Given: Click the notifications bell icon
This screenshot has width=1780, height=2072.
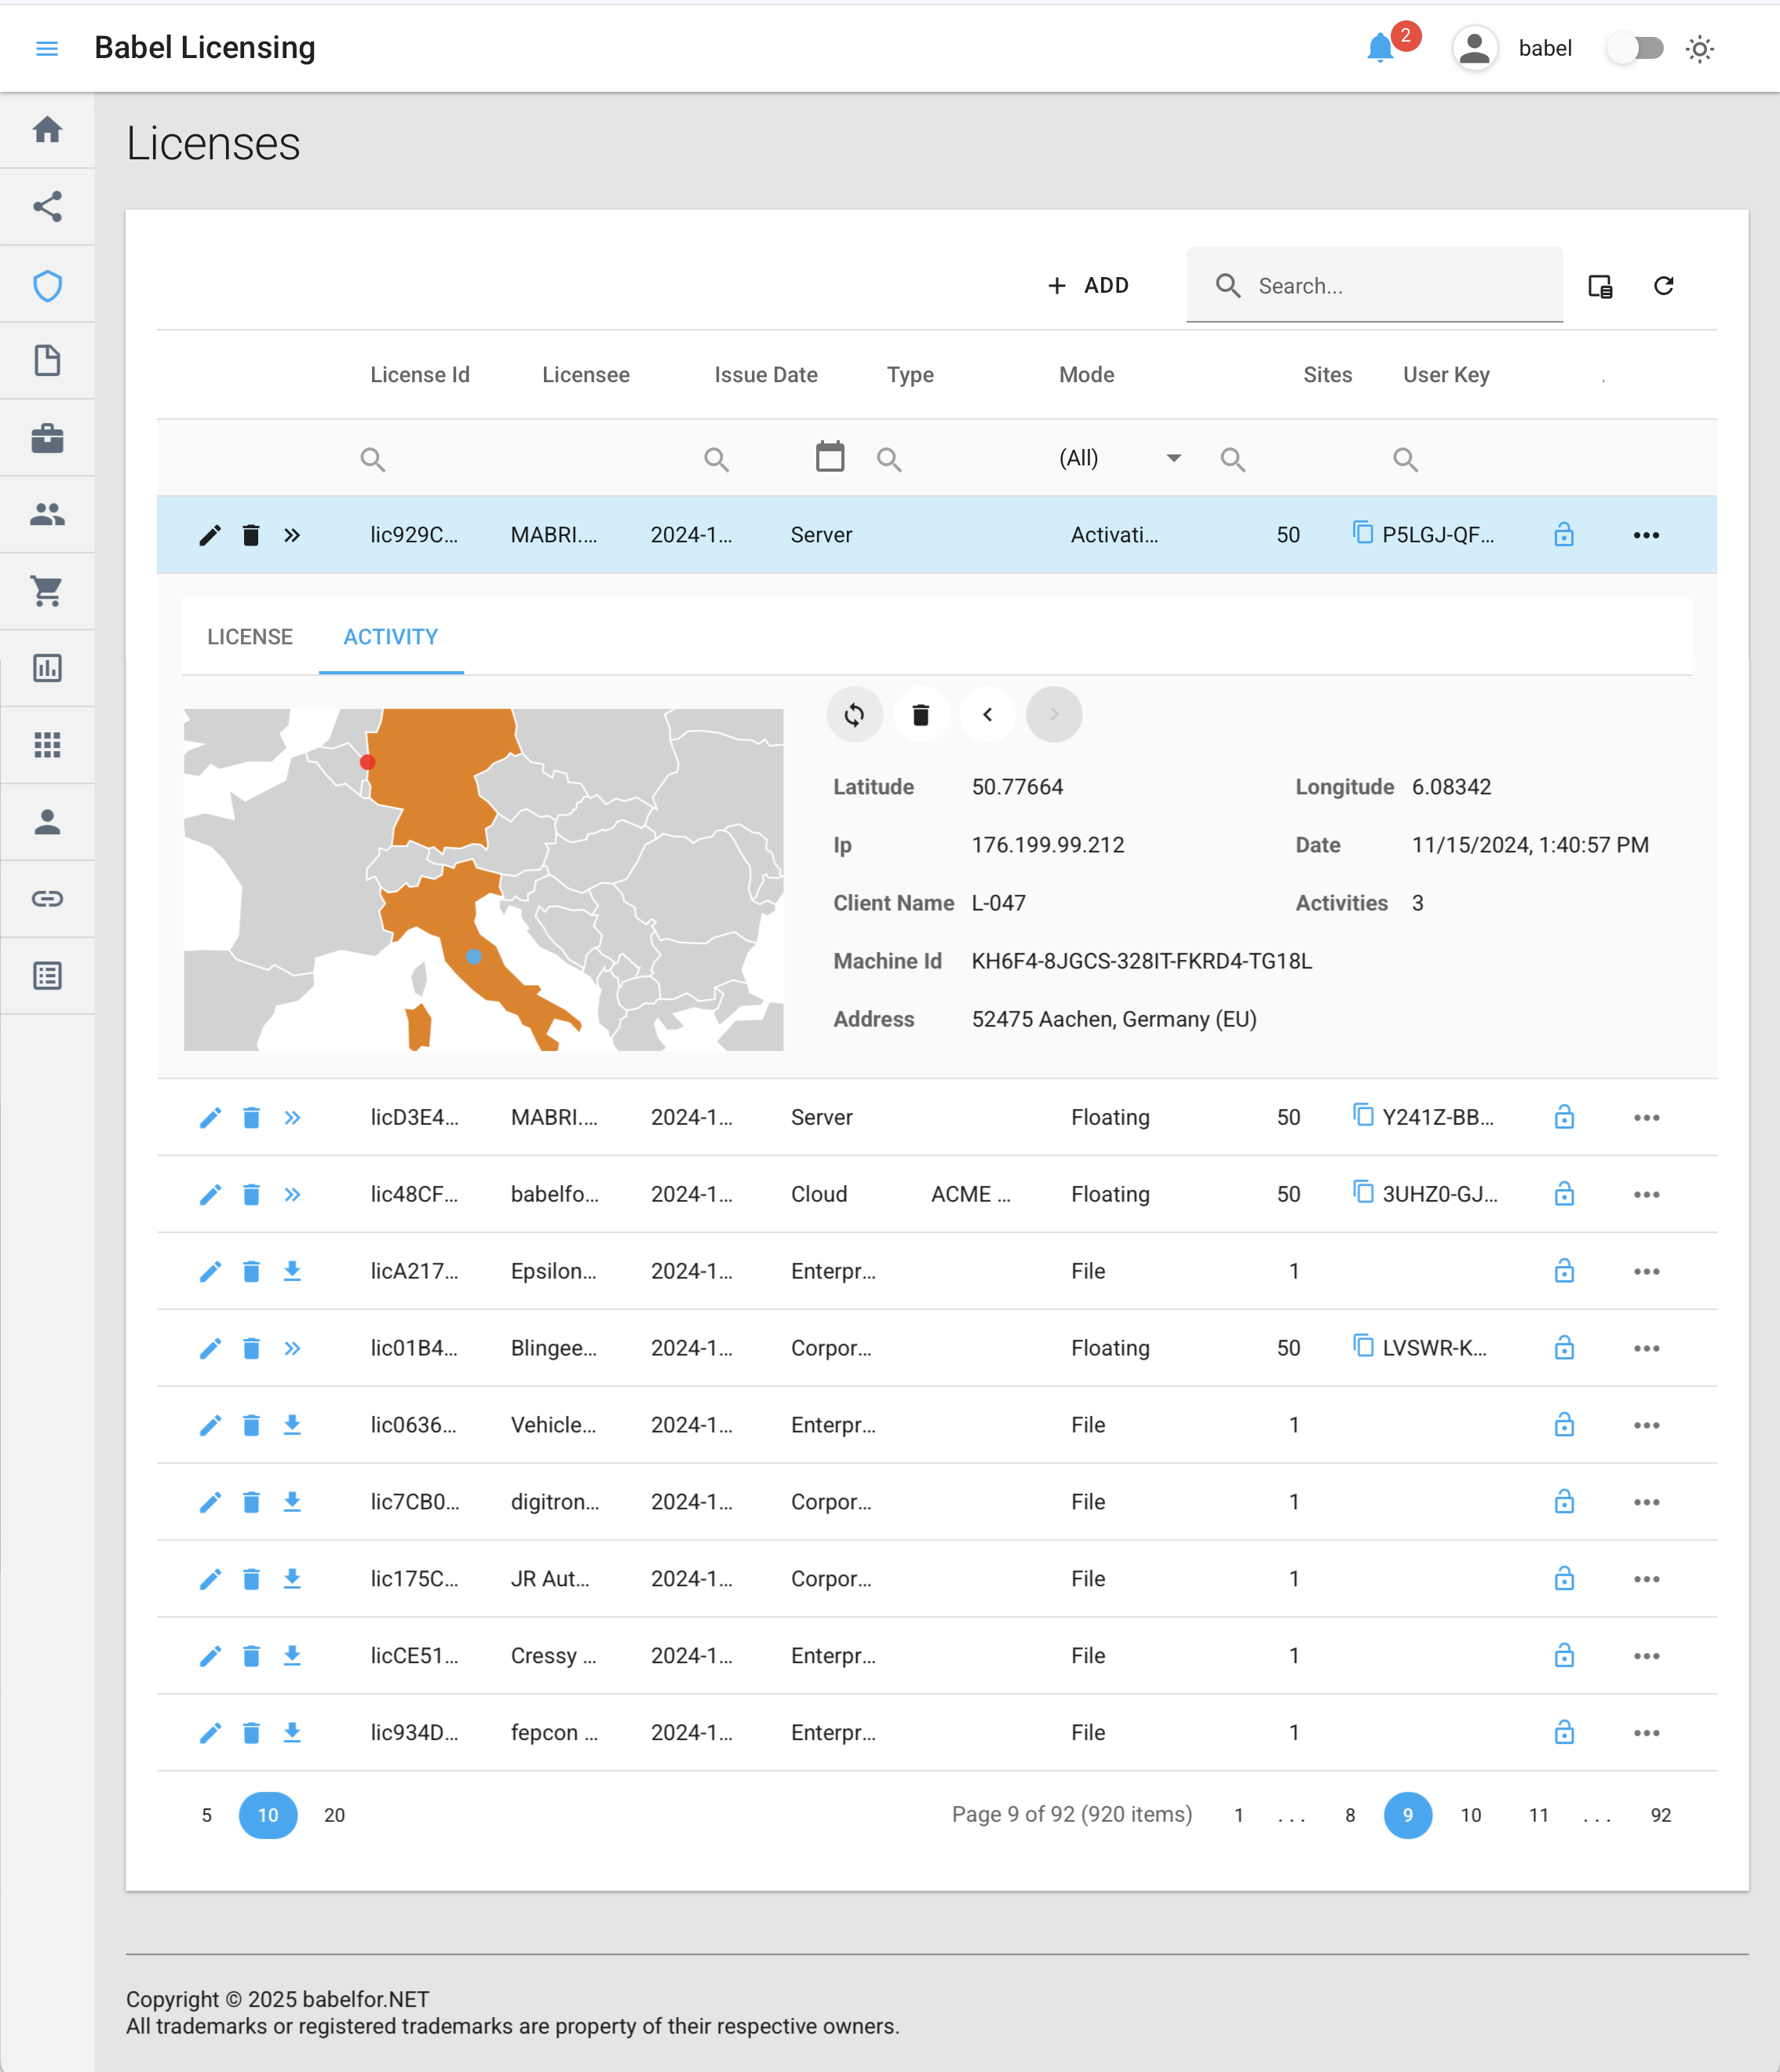Looking at the screenshot, I should point(1380,48).
